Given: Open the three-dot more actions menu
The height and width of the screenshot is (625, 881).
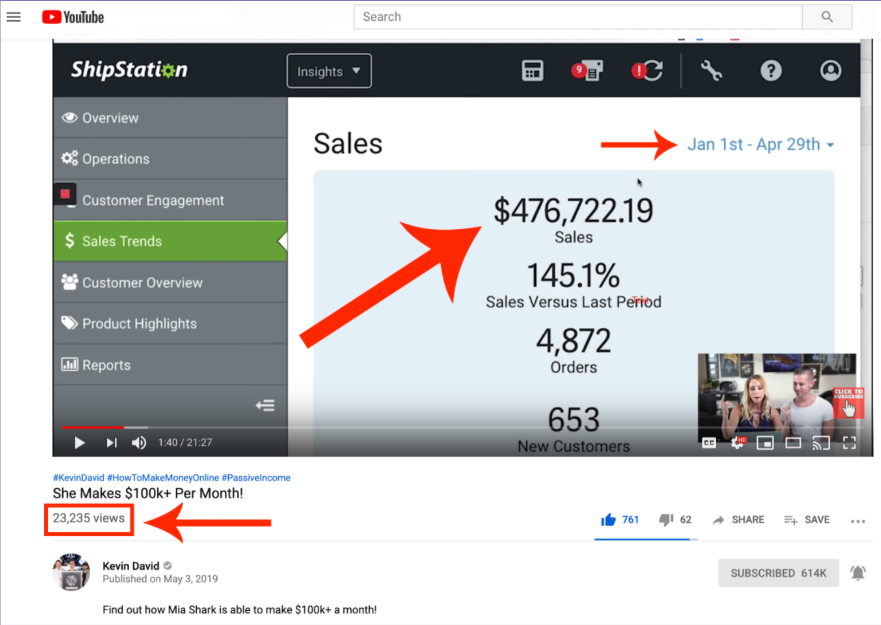Looking at the screenshot, I should tap(858, 522).
